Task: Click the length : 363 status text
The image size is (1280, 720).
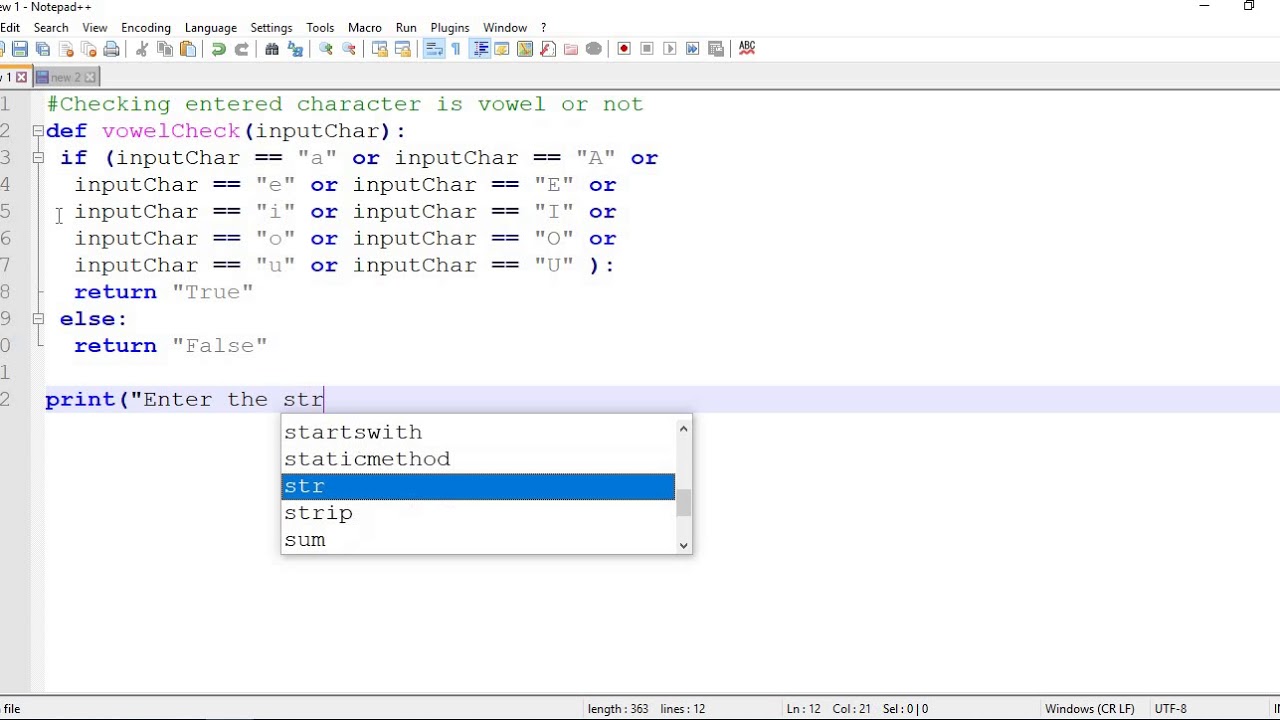Action: point(618,709)
